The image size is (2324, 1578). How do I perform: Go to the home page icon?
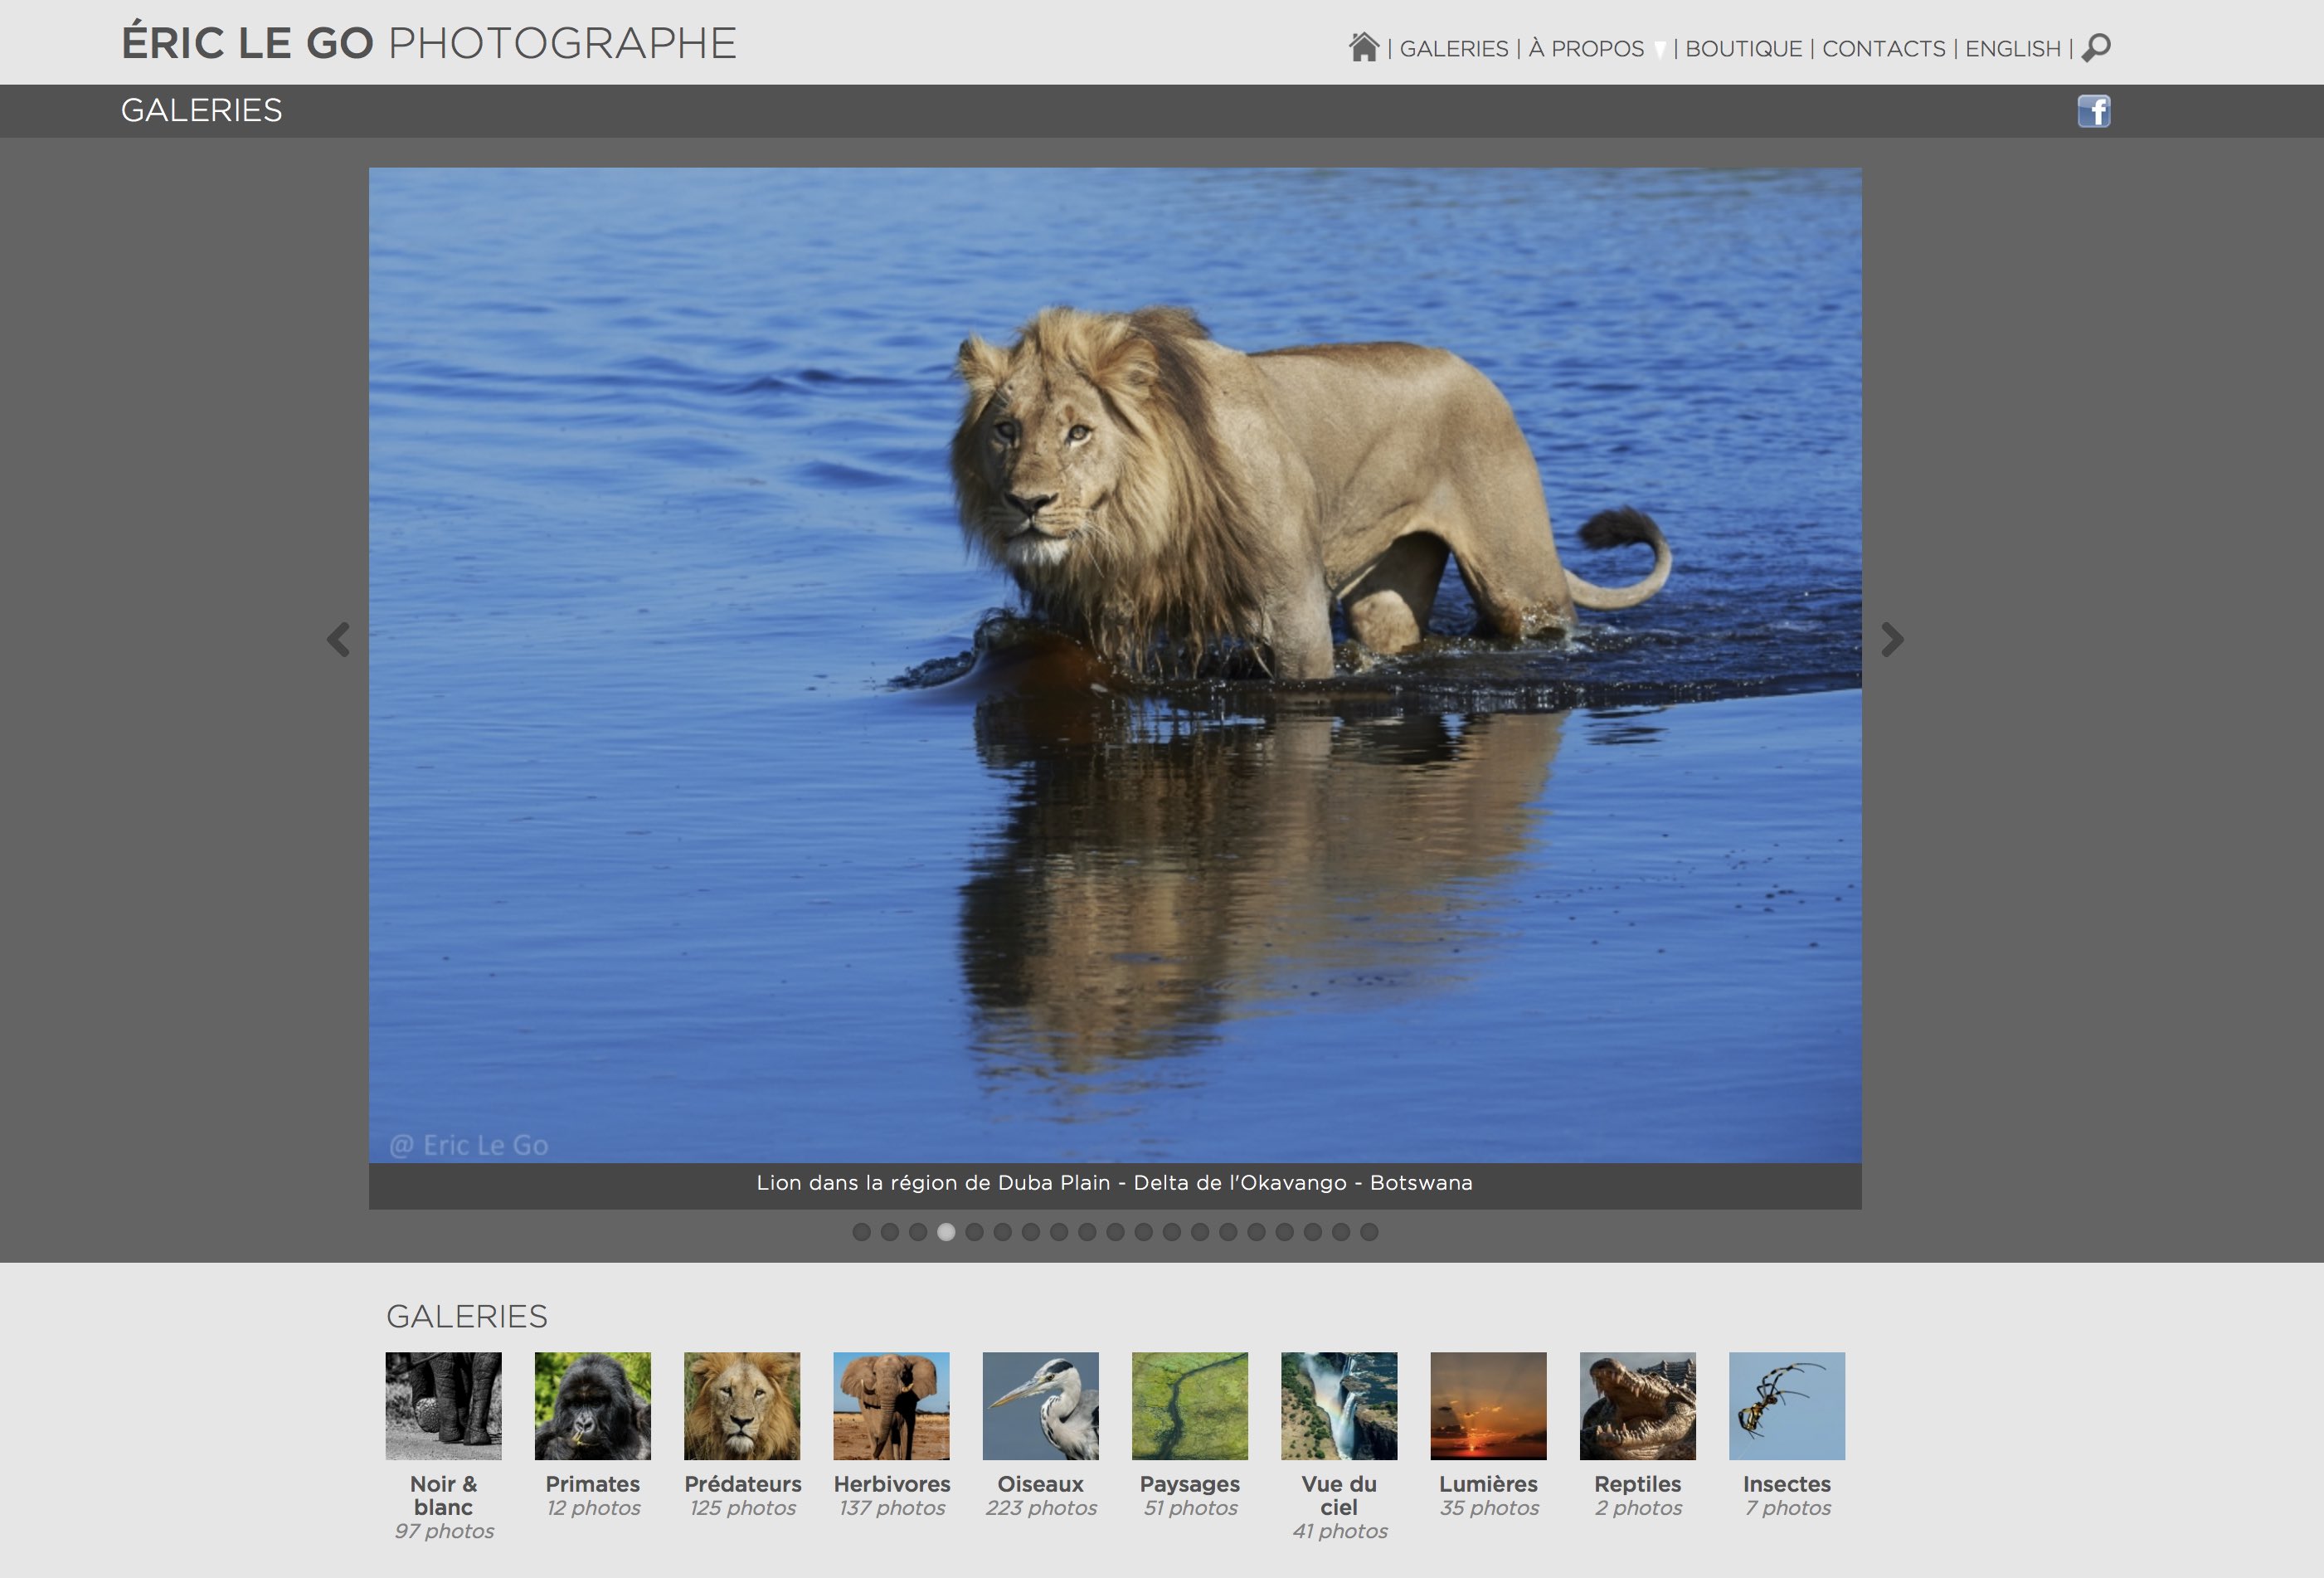tap(1363, 47)
